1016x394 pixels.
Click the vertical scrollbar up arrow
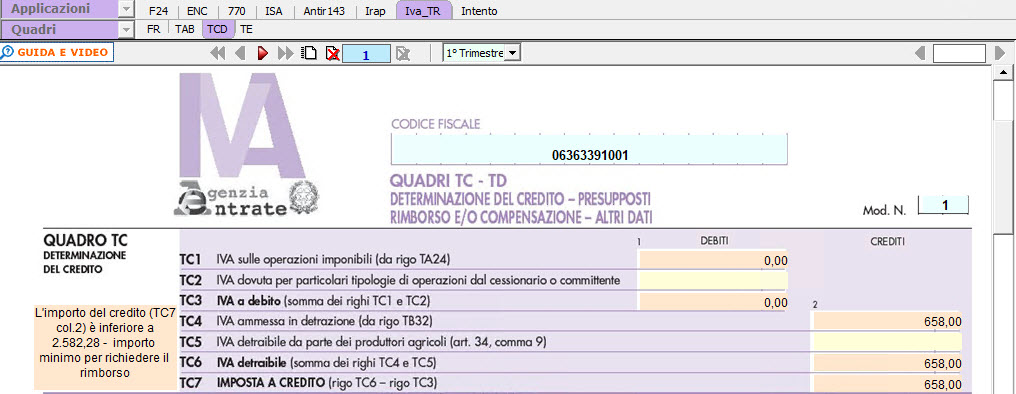tap(1004, 72)
